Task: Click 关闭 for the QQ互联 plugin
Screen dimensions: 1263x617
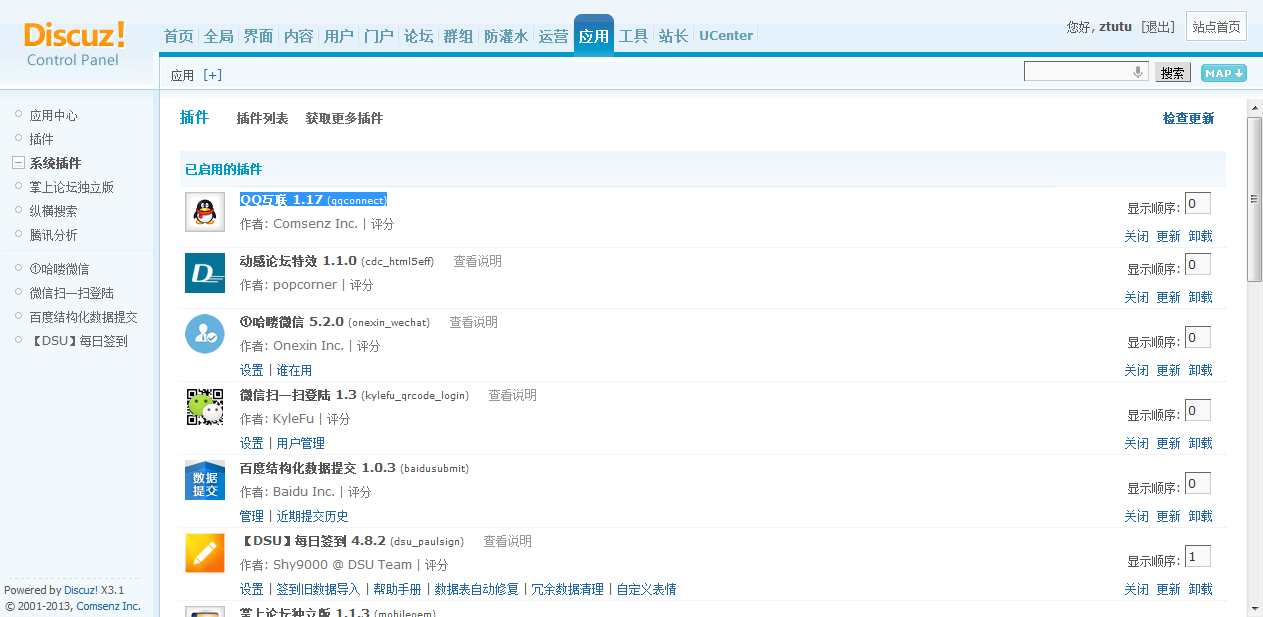Action: click(1136, 236)
